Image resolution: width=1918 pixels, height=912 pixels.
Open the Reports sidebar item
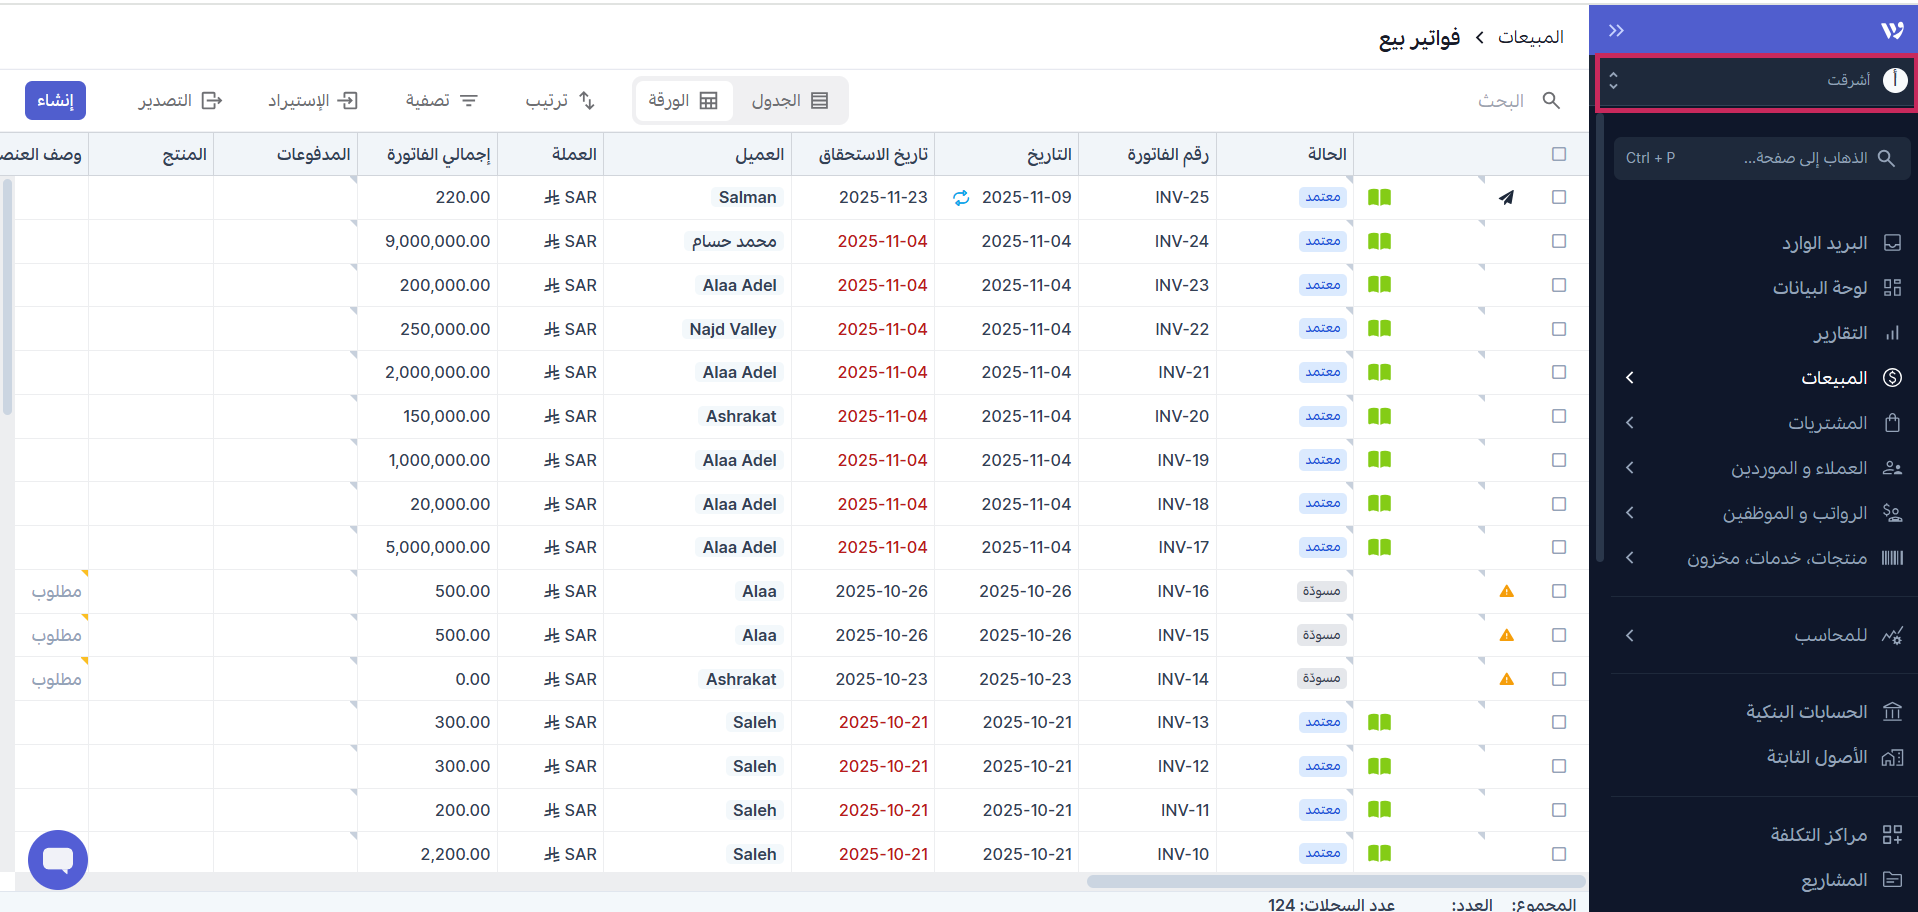click(1839, 333)
